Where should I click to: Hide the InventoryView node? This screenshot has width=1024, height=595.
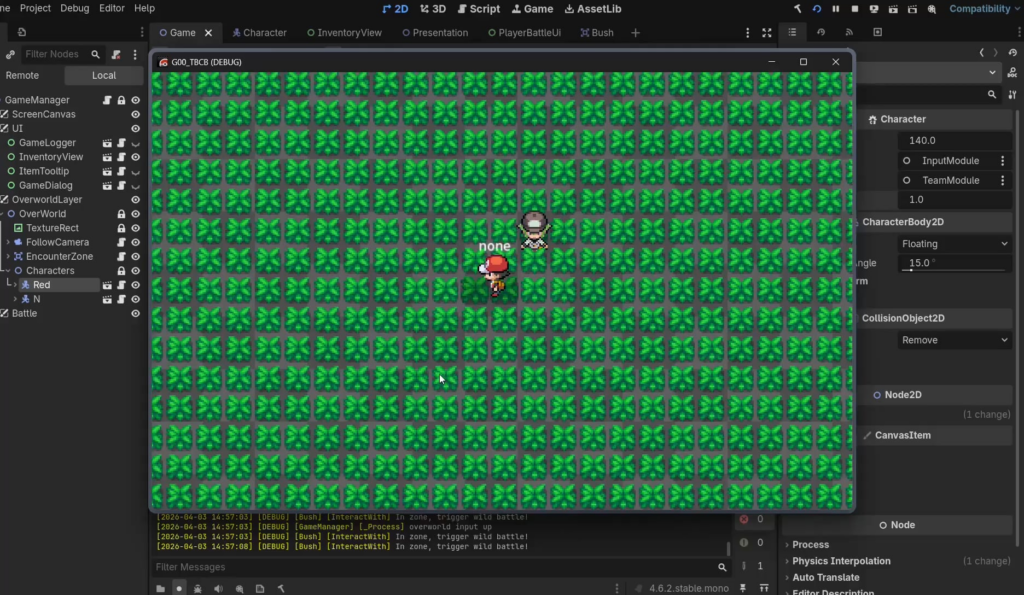click(135, 157)
